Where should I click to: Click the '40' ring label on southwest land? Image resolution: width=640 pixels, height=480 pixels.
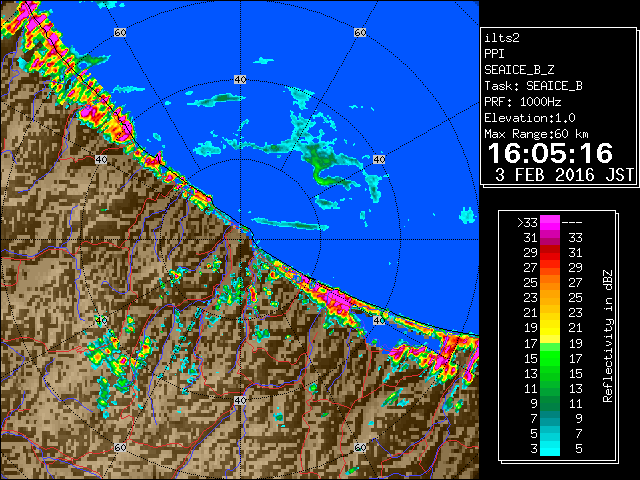[x=101, y=320]
